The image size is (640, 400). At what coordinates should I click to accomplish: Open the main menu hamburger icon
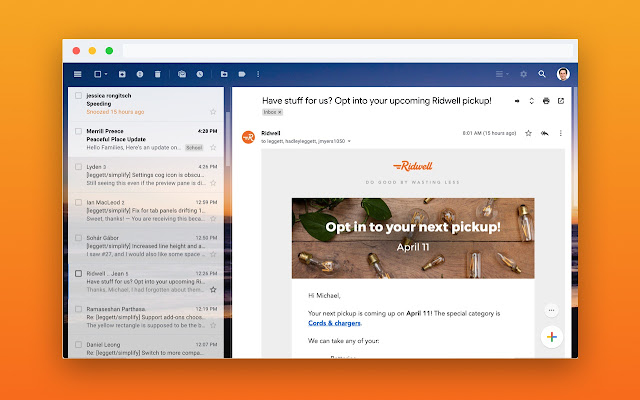point(78,74)
